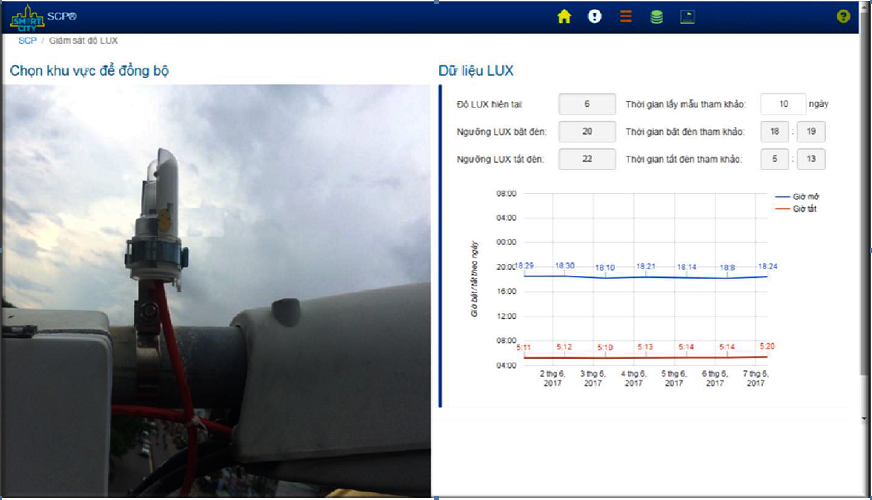Viewport: 872px width, 500px height.
Task: Click the sampling days input field
Action: [x=783, y=104]
